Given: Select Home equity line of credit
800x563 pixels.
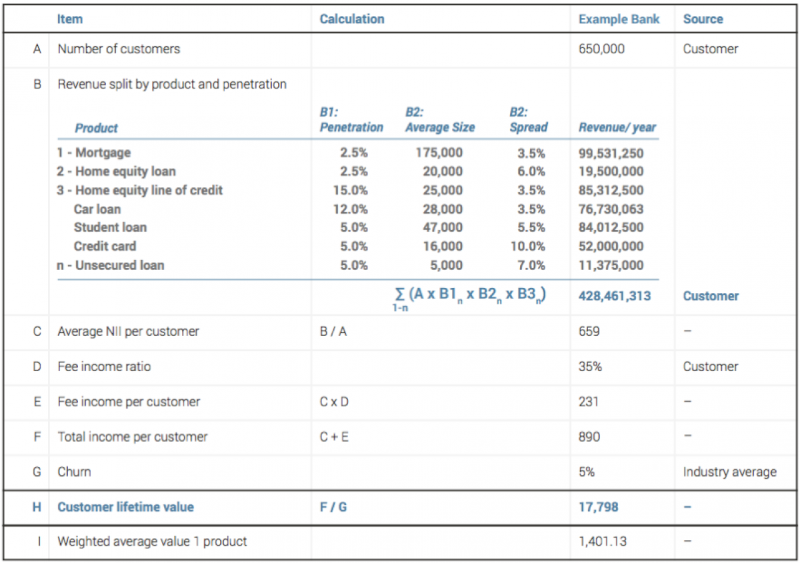Looking at the screenshot, I should tap(140, 190).
